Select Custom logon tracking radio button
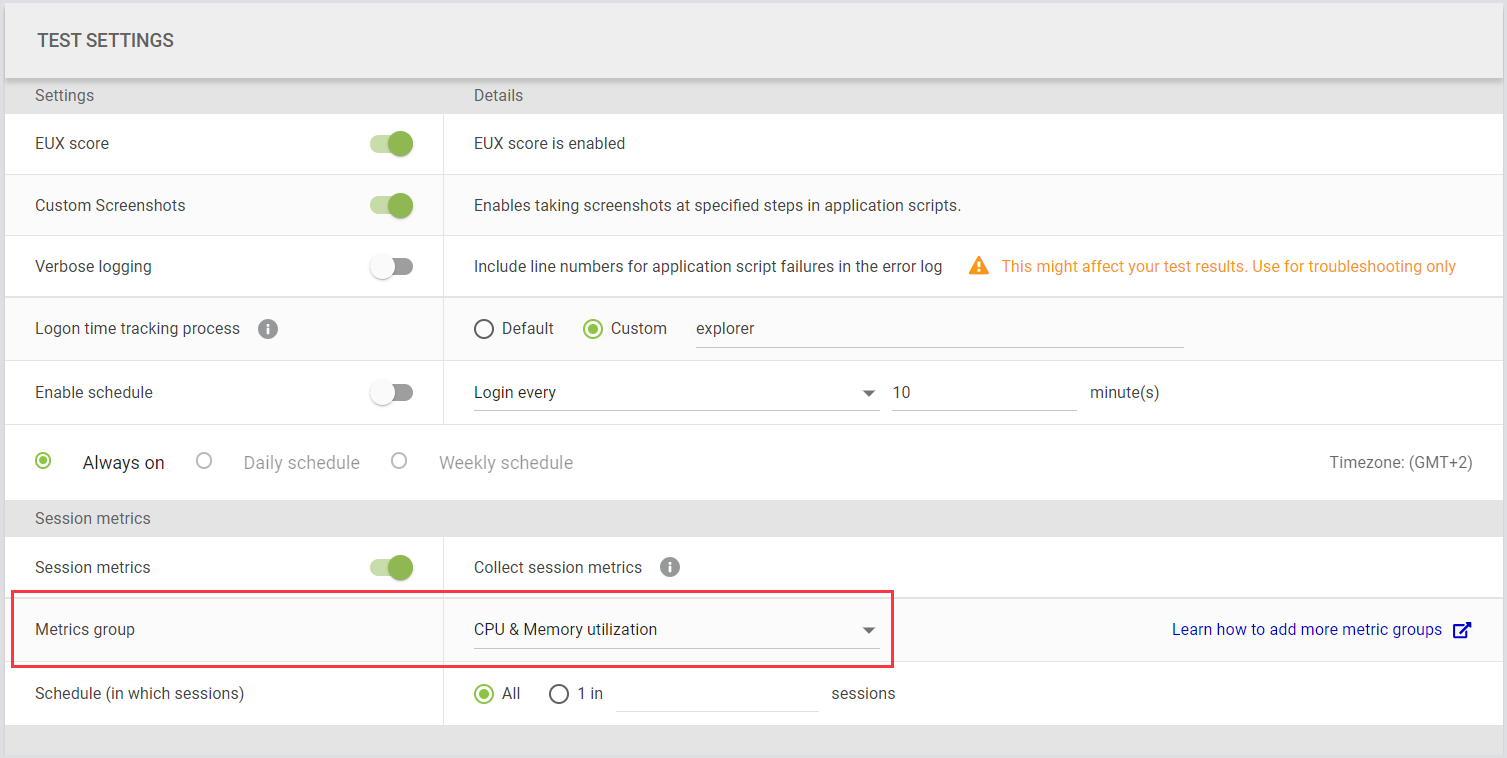The image size is (1507, 758). [x=593, y=329]
